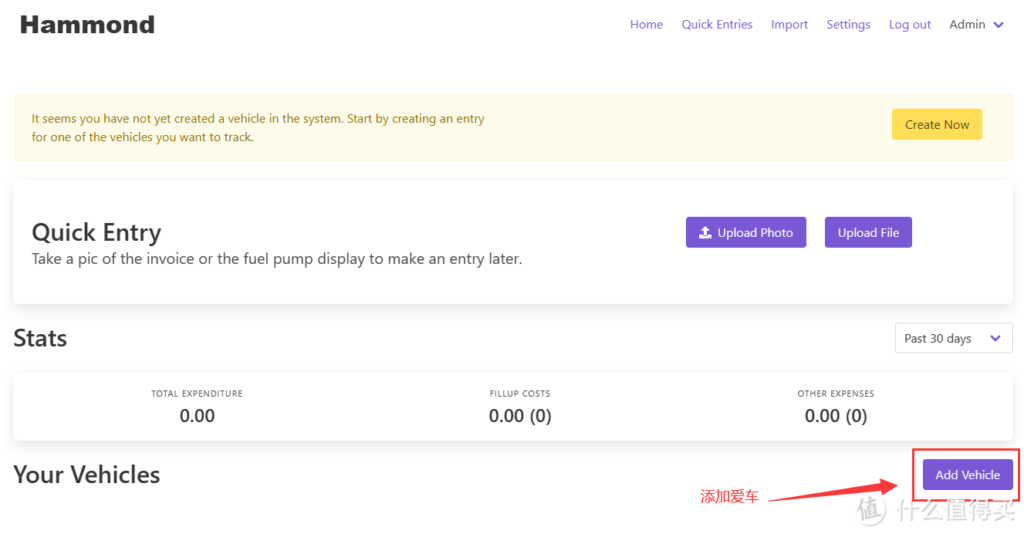The height and width of the screenshot is (534, 1024).
Task: Click the Log out link
Action: point(909,25)
